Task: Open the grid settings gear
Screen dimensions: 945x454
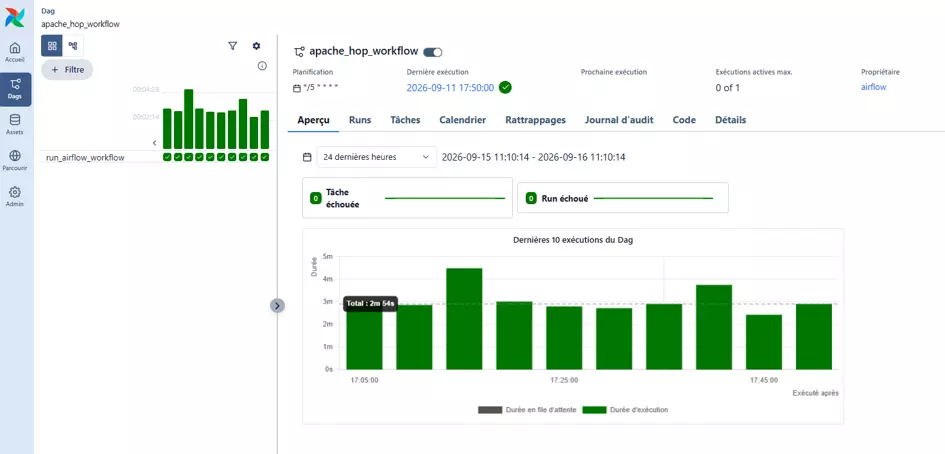Action: click(256, 46)
